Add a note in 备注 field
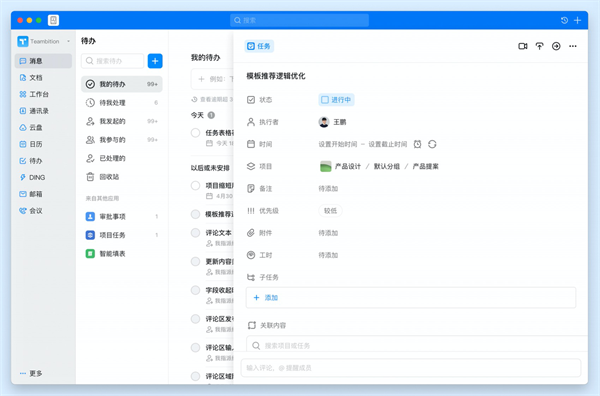Viewport: 600px width, 396px height. tap(328, 189)
